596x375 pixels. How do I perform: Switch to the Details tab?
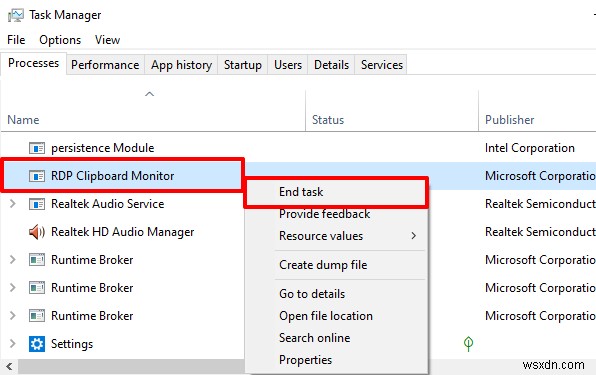[331, 65]
